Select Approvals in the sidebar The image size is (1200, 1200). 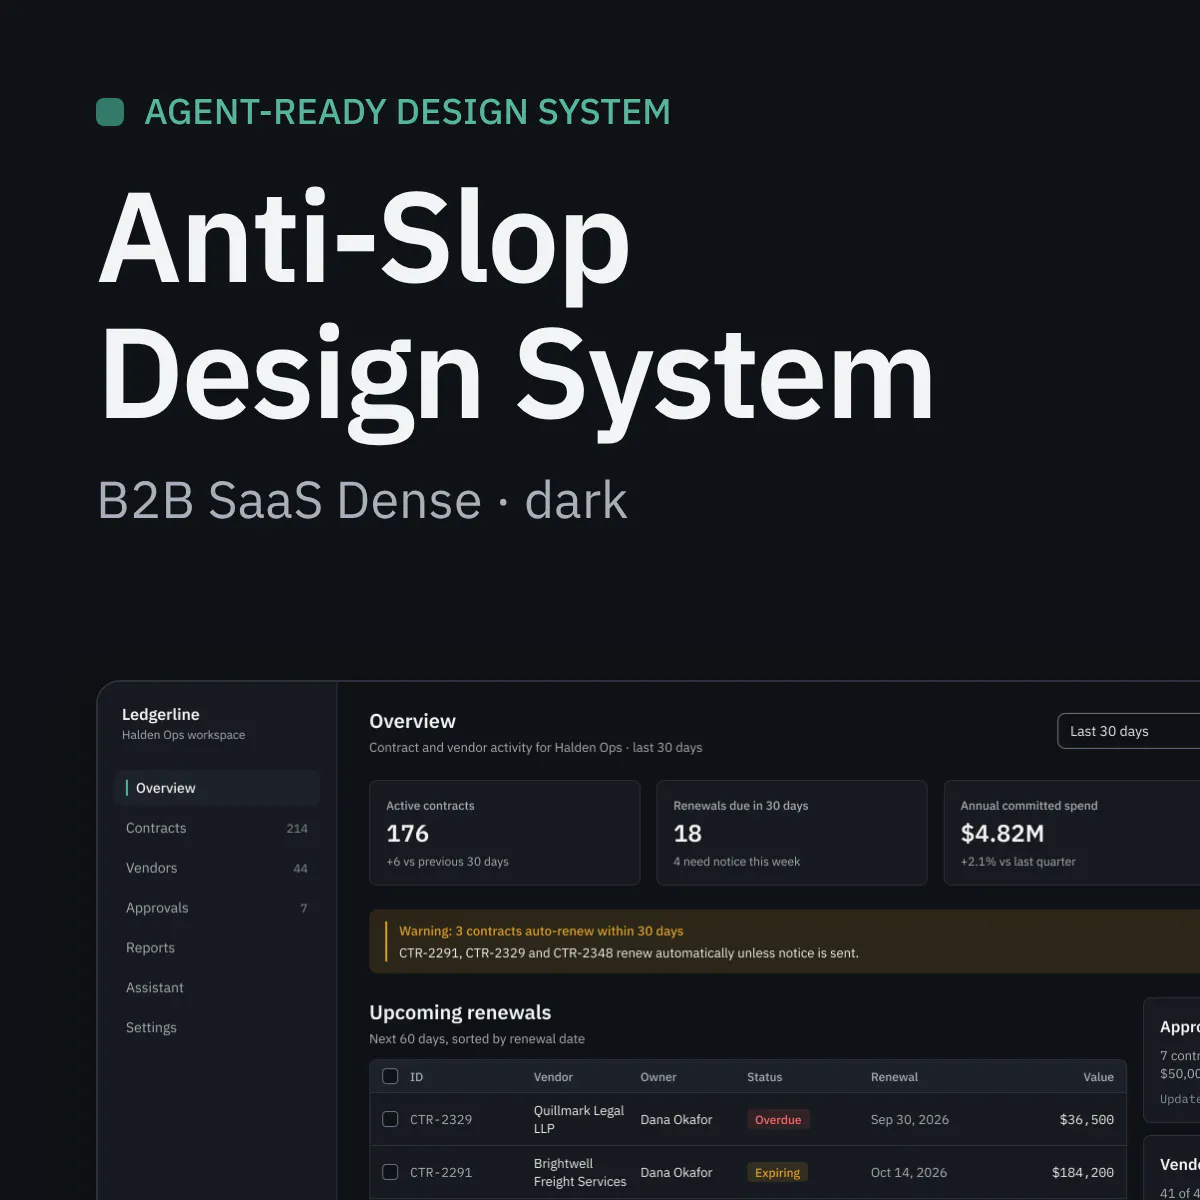pyautogui.click(x=217, y=908)
